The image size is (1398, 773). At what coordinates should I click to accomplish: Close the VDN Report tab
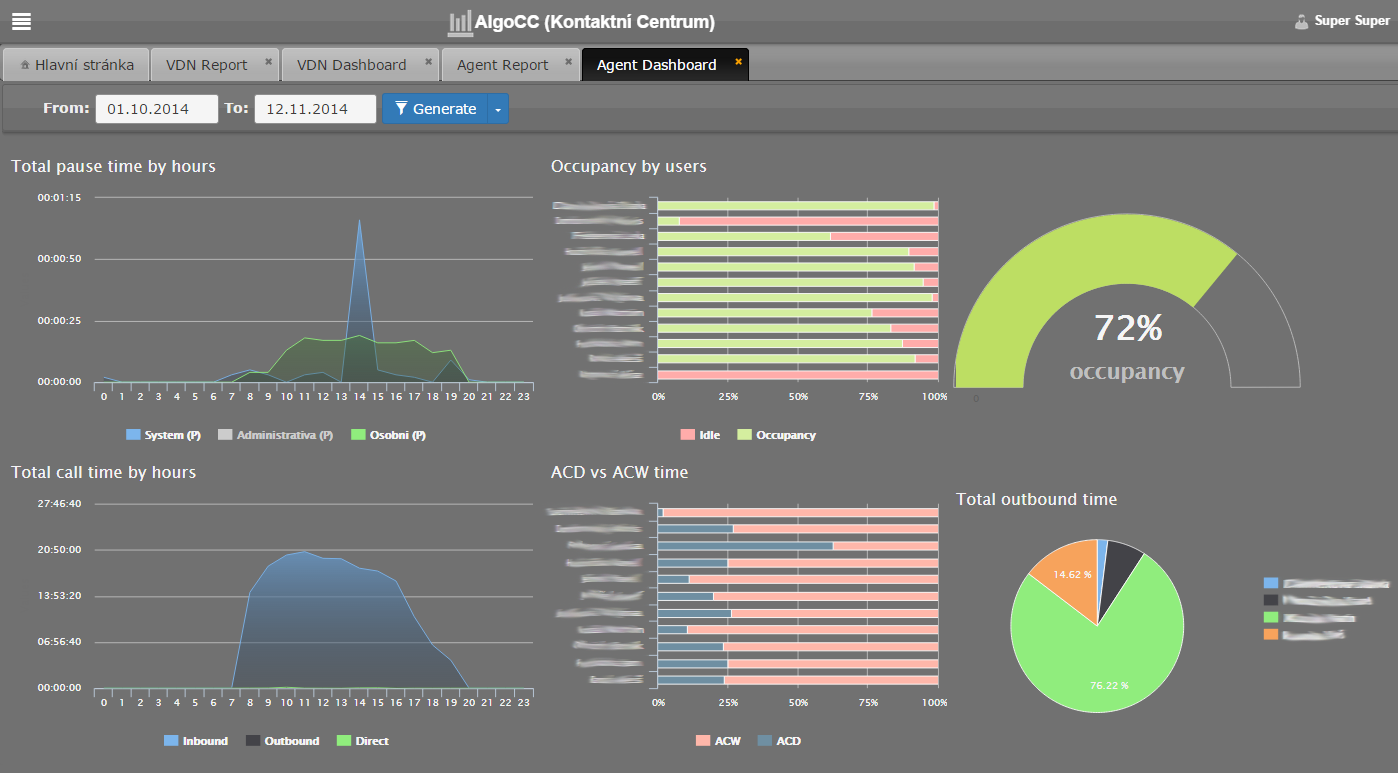pyautogui.click(x=268, y=62)
